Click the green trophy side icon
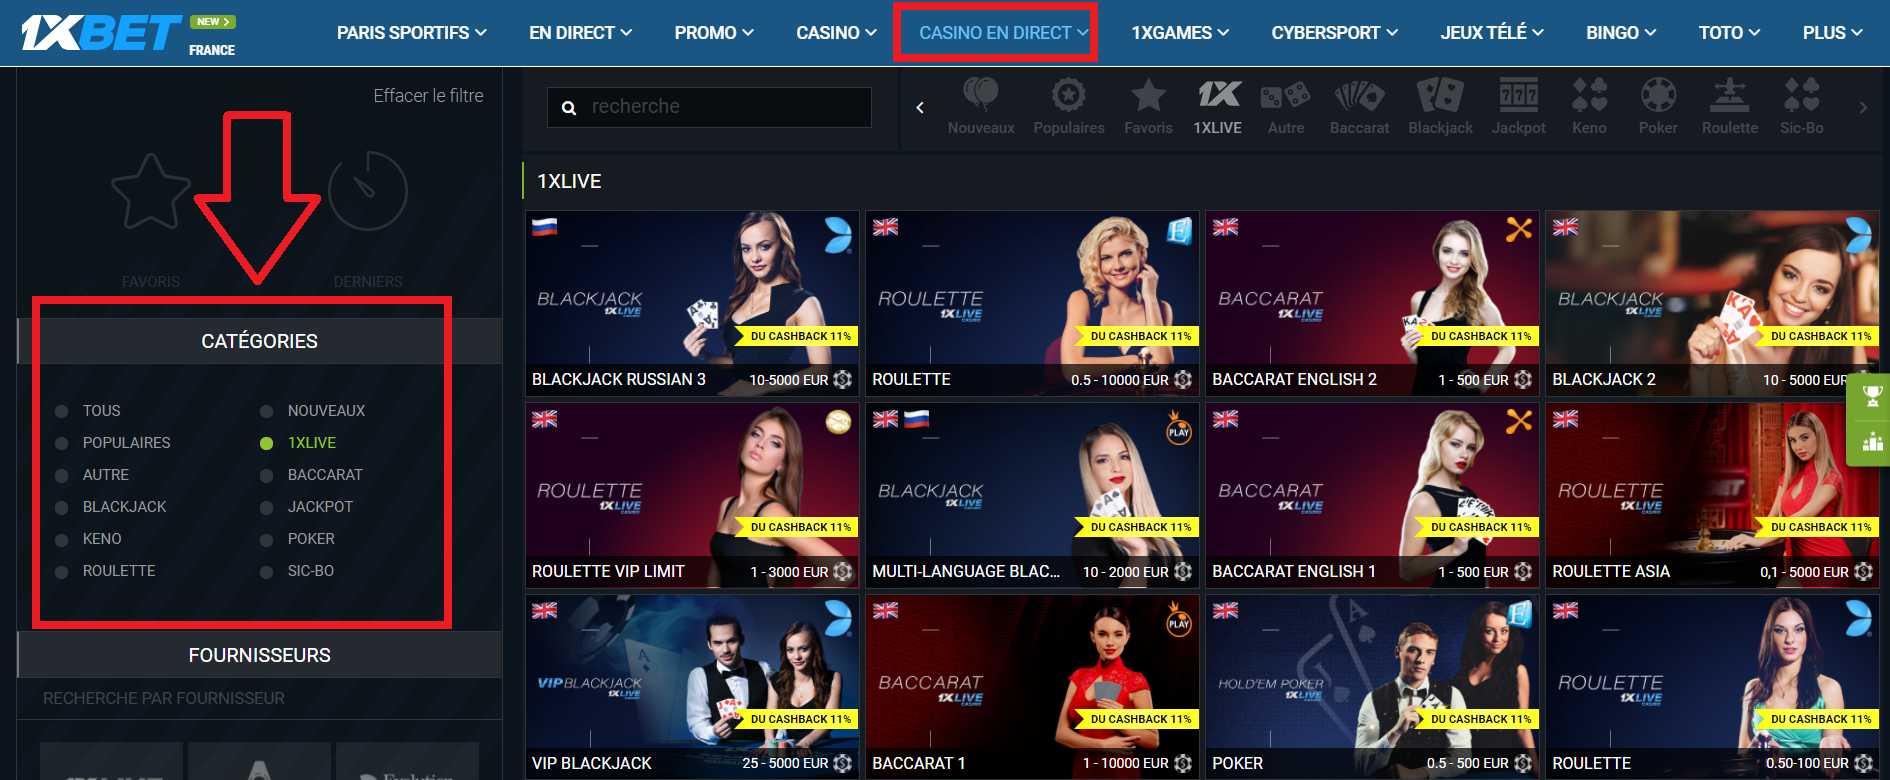This screenshot has width=1890, height=780. pos(1872,396)
